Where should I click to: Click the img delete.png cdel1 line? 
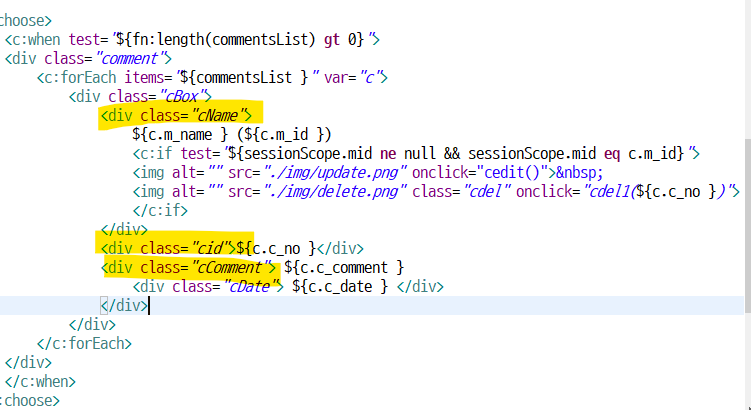tap(436, 192)
